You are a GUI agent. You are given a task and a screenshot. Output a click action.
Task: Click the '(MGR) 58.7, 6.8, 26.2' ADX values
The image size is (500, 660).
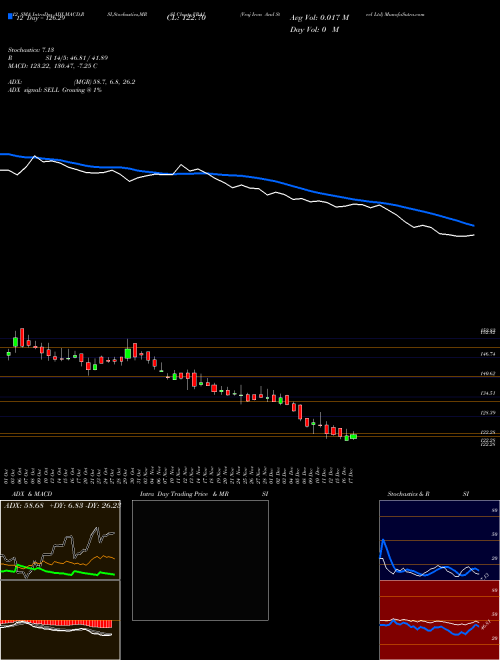[104, 82]
